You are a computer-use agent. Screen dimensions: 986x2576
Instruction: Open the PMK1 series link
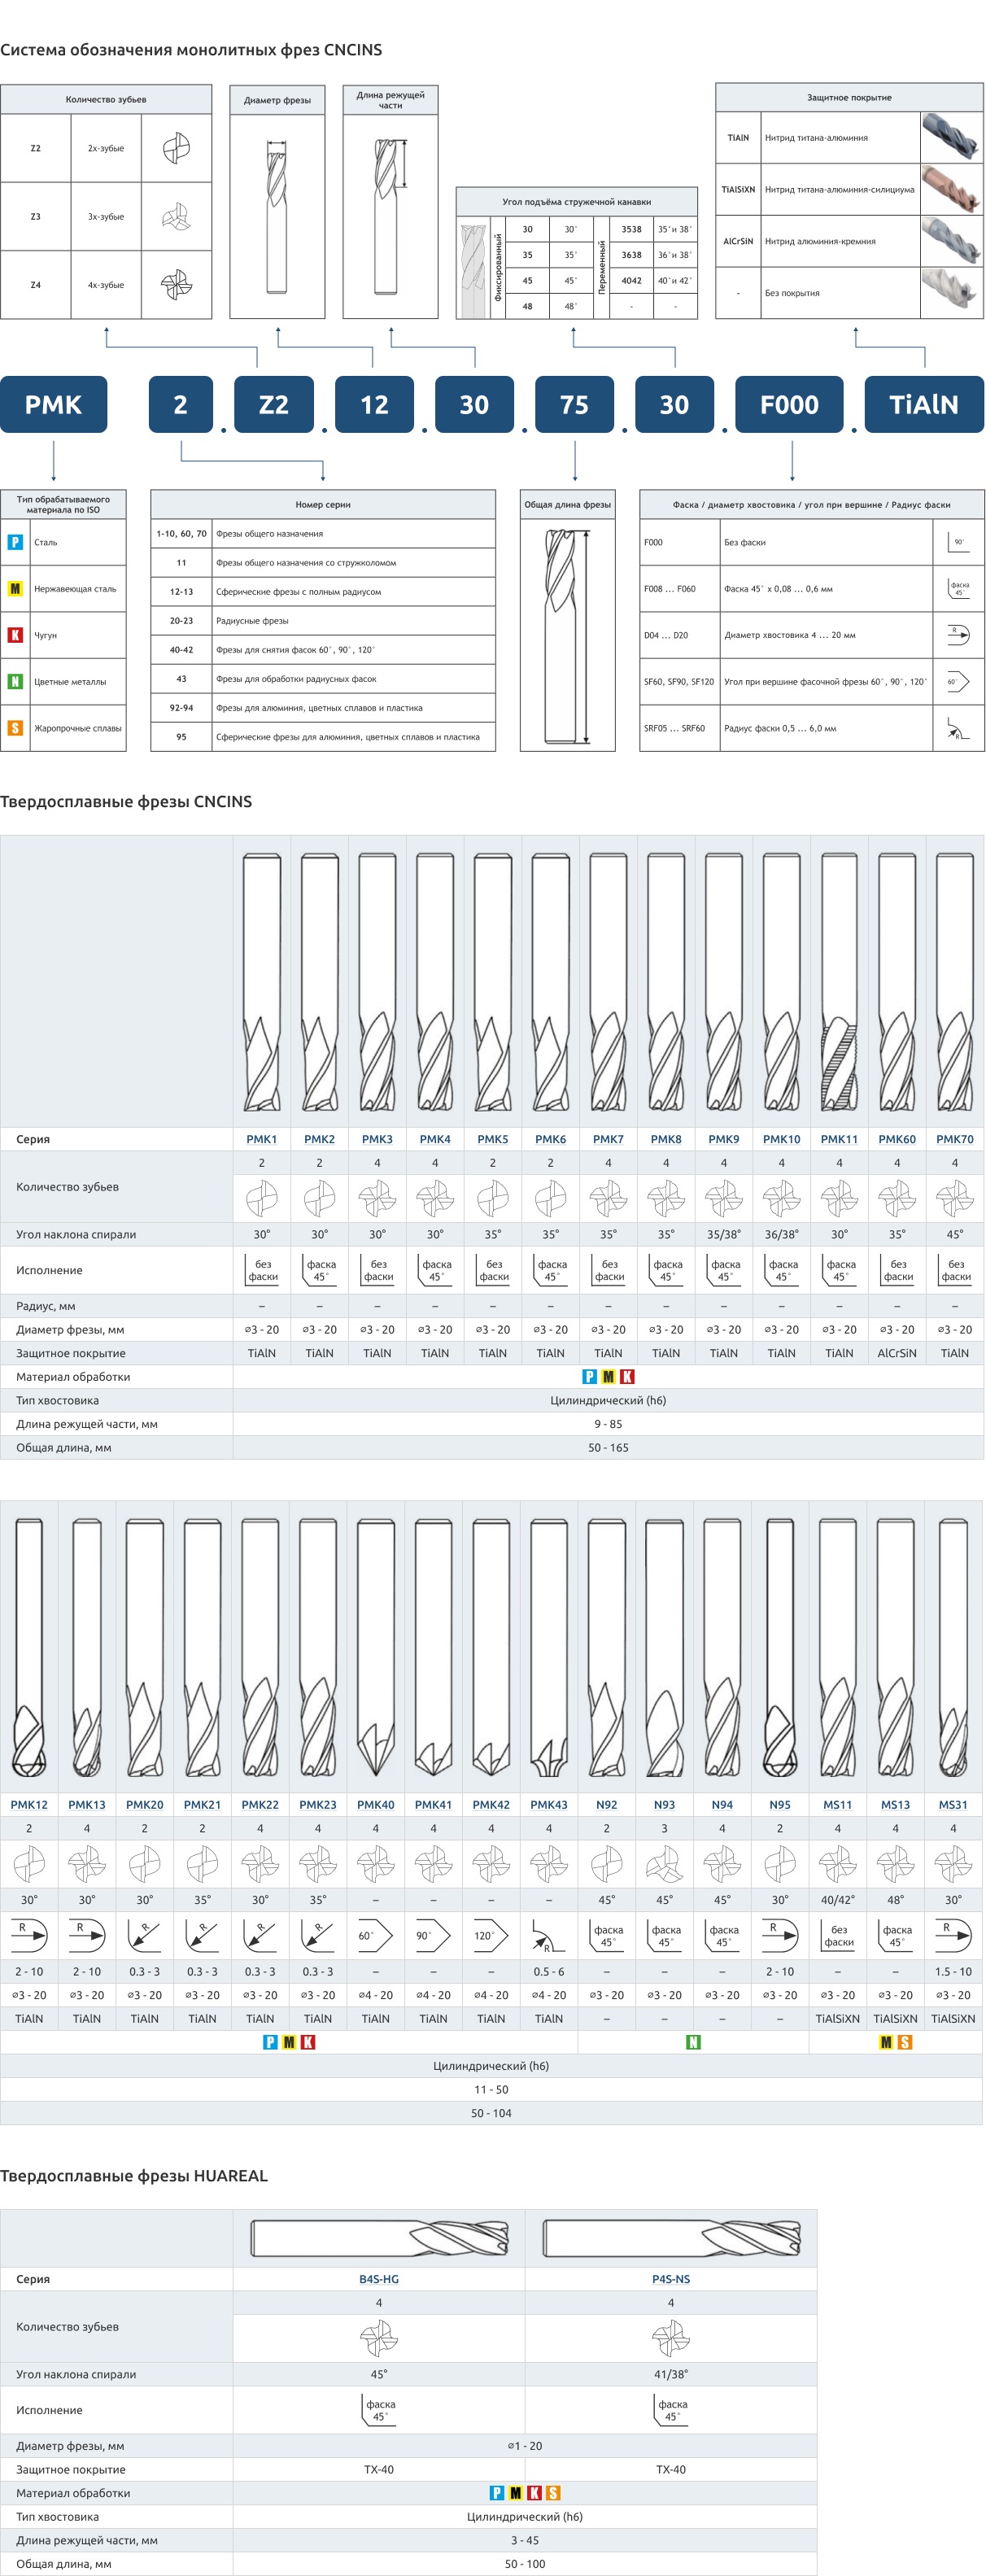tap(262, 1139)
